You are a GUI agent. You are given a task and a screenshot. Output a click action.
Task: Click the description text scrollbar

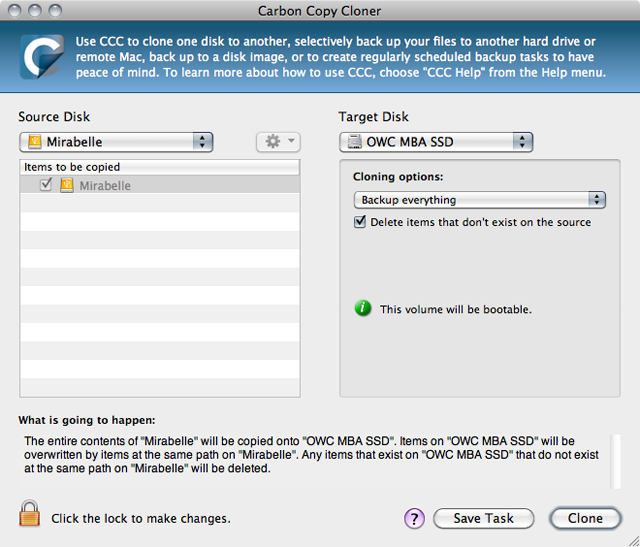click(616, 461)
